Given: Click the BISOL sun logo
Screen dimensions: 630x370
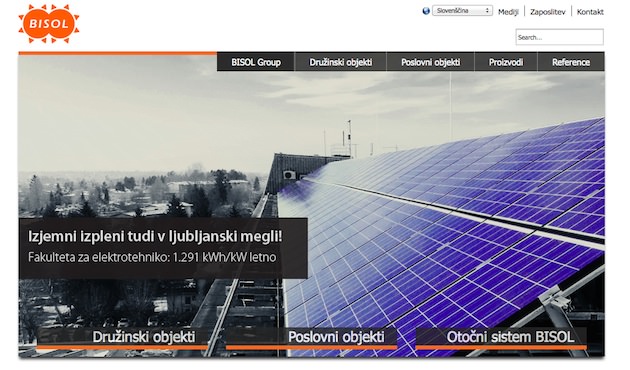Looking at the screenshot, I should point(49,24).
